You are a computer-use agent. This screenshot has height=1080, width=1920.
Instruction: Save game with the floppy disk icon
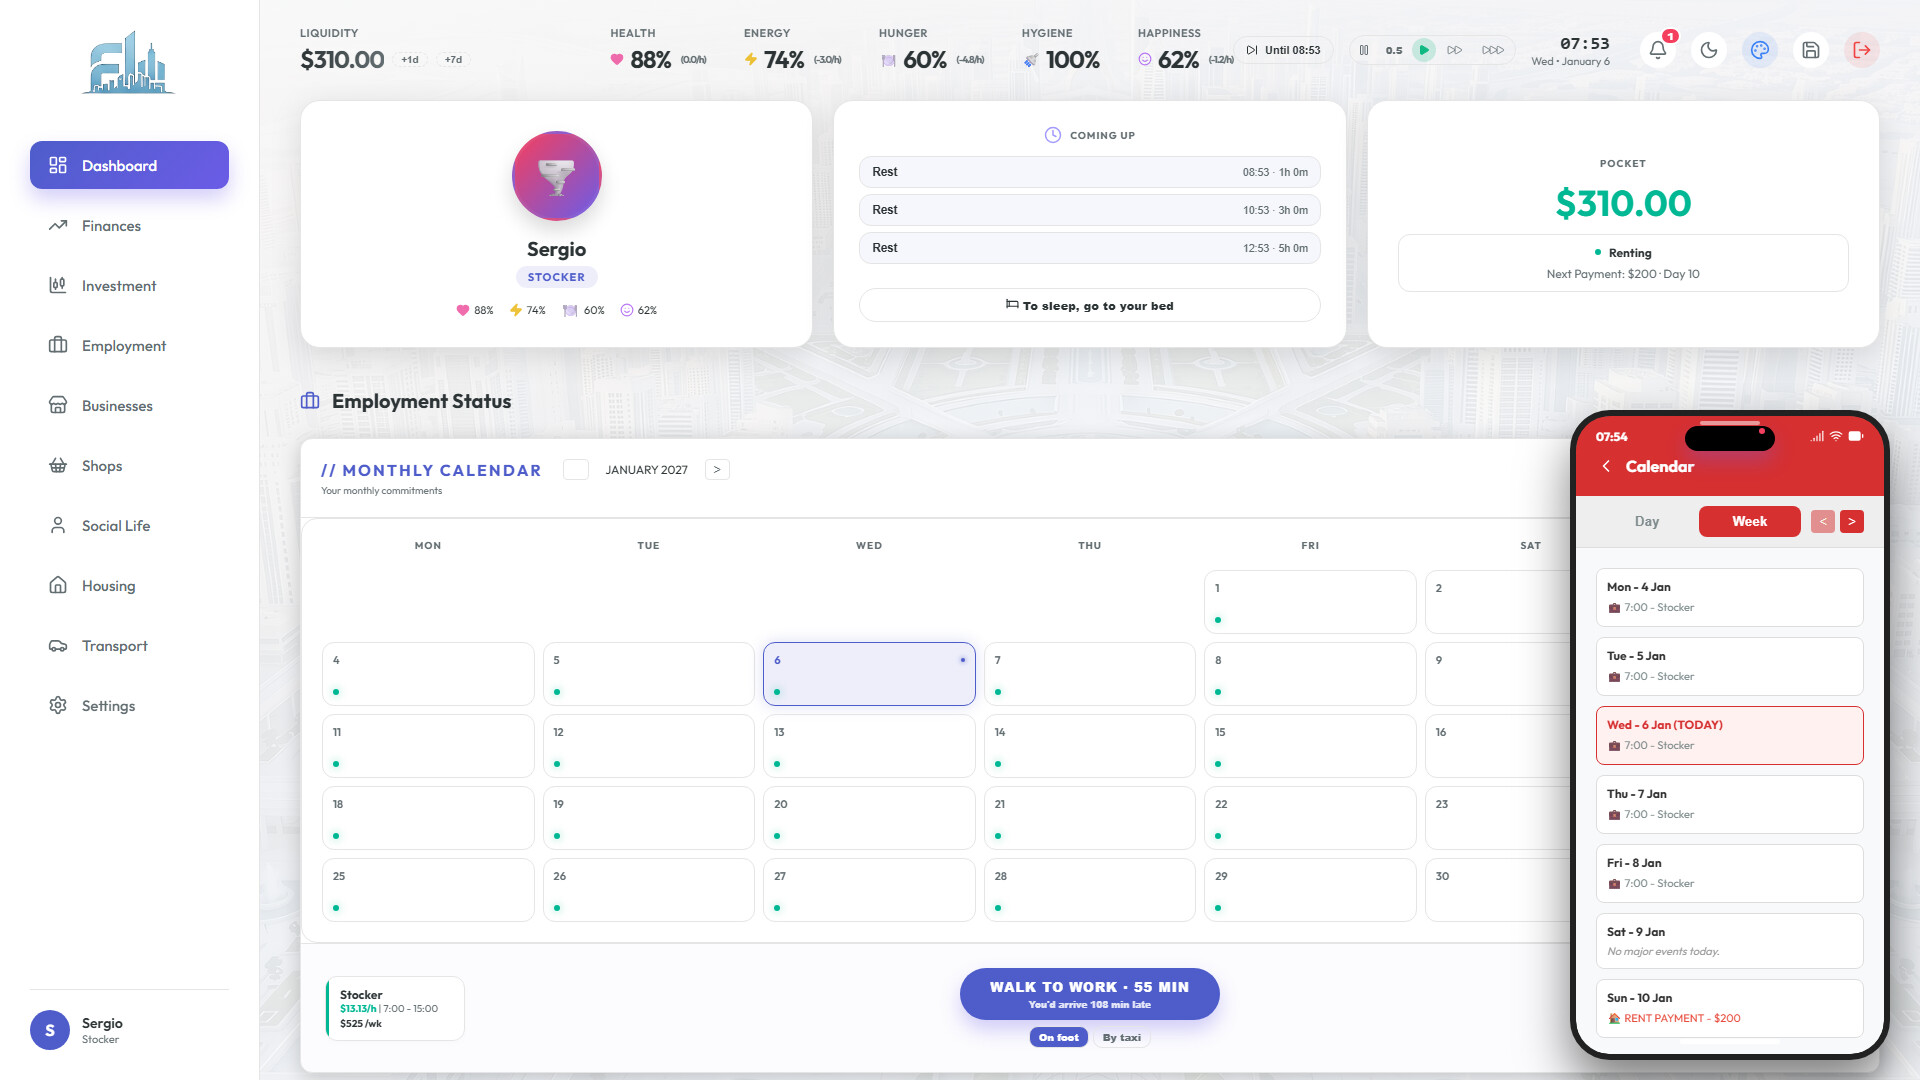pyautogui.click(x=1811, y=50)
